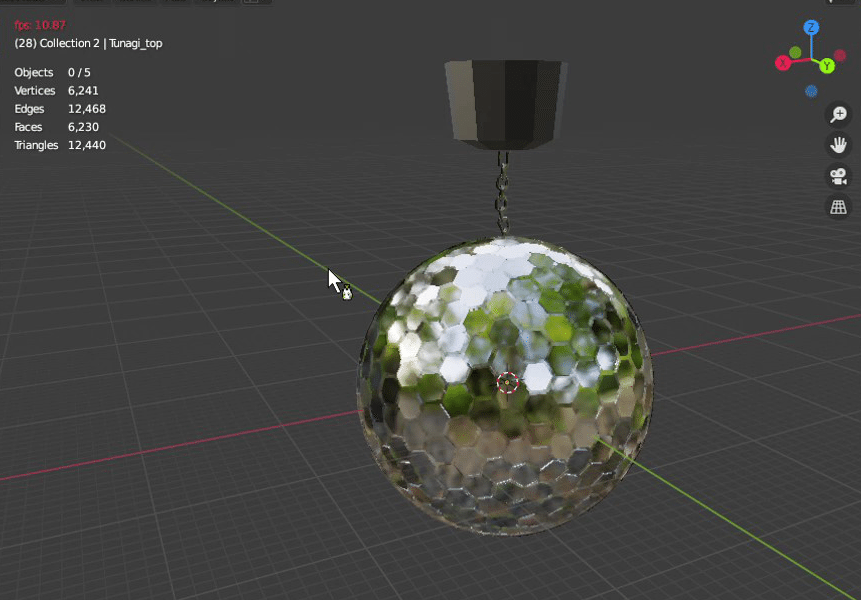Click the "Vertices 6,241" statistic
Image resolution: width=861 pixels, height=600 pixels.
(x=57, y=91)
